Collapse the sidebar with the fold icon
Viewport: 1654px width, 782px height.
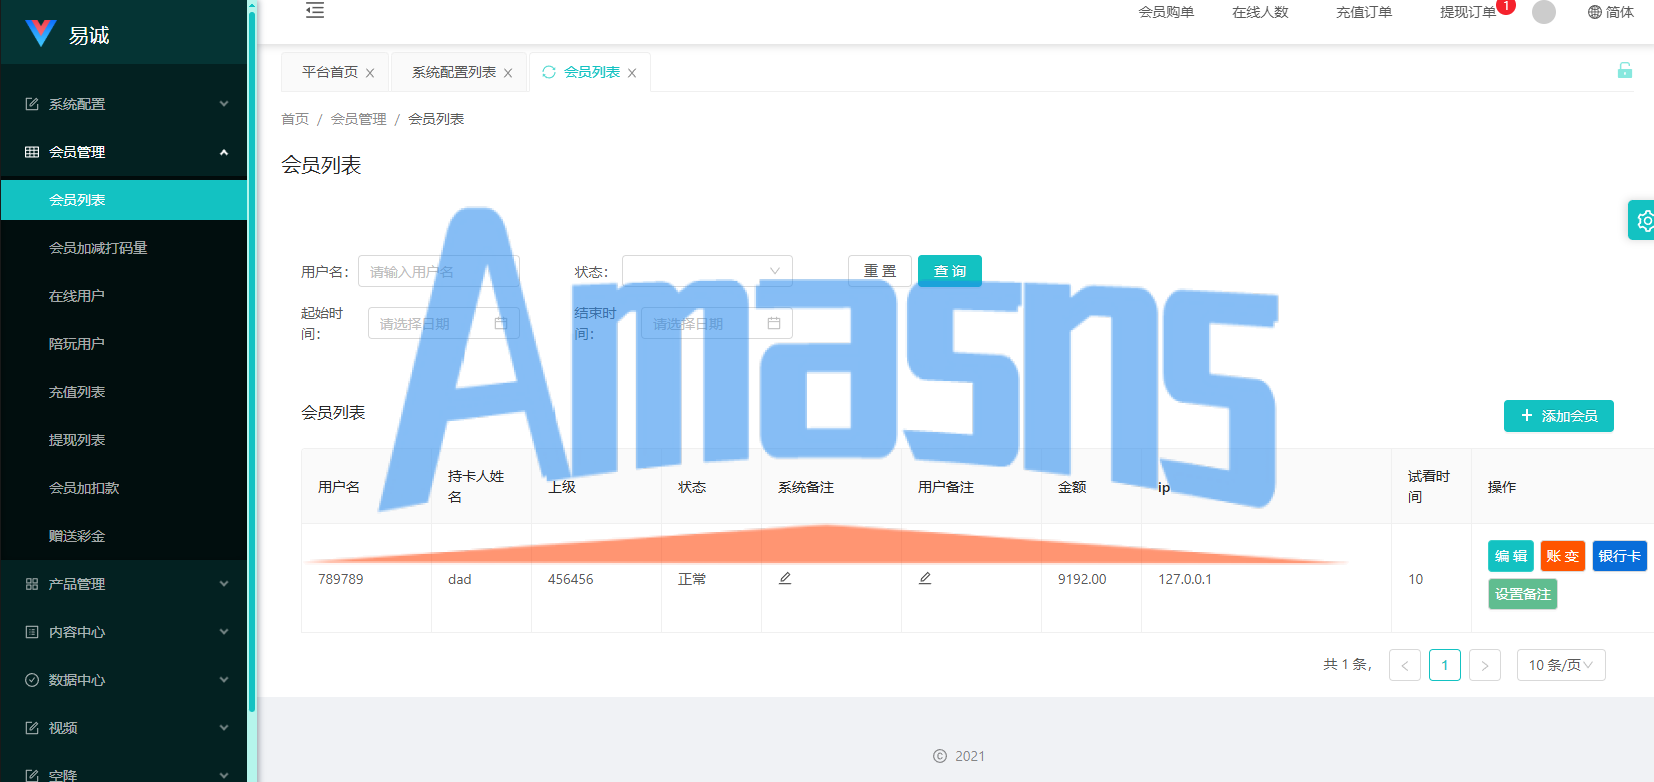tap(315, 10)
